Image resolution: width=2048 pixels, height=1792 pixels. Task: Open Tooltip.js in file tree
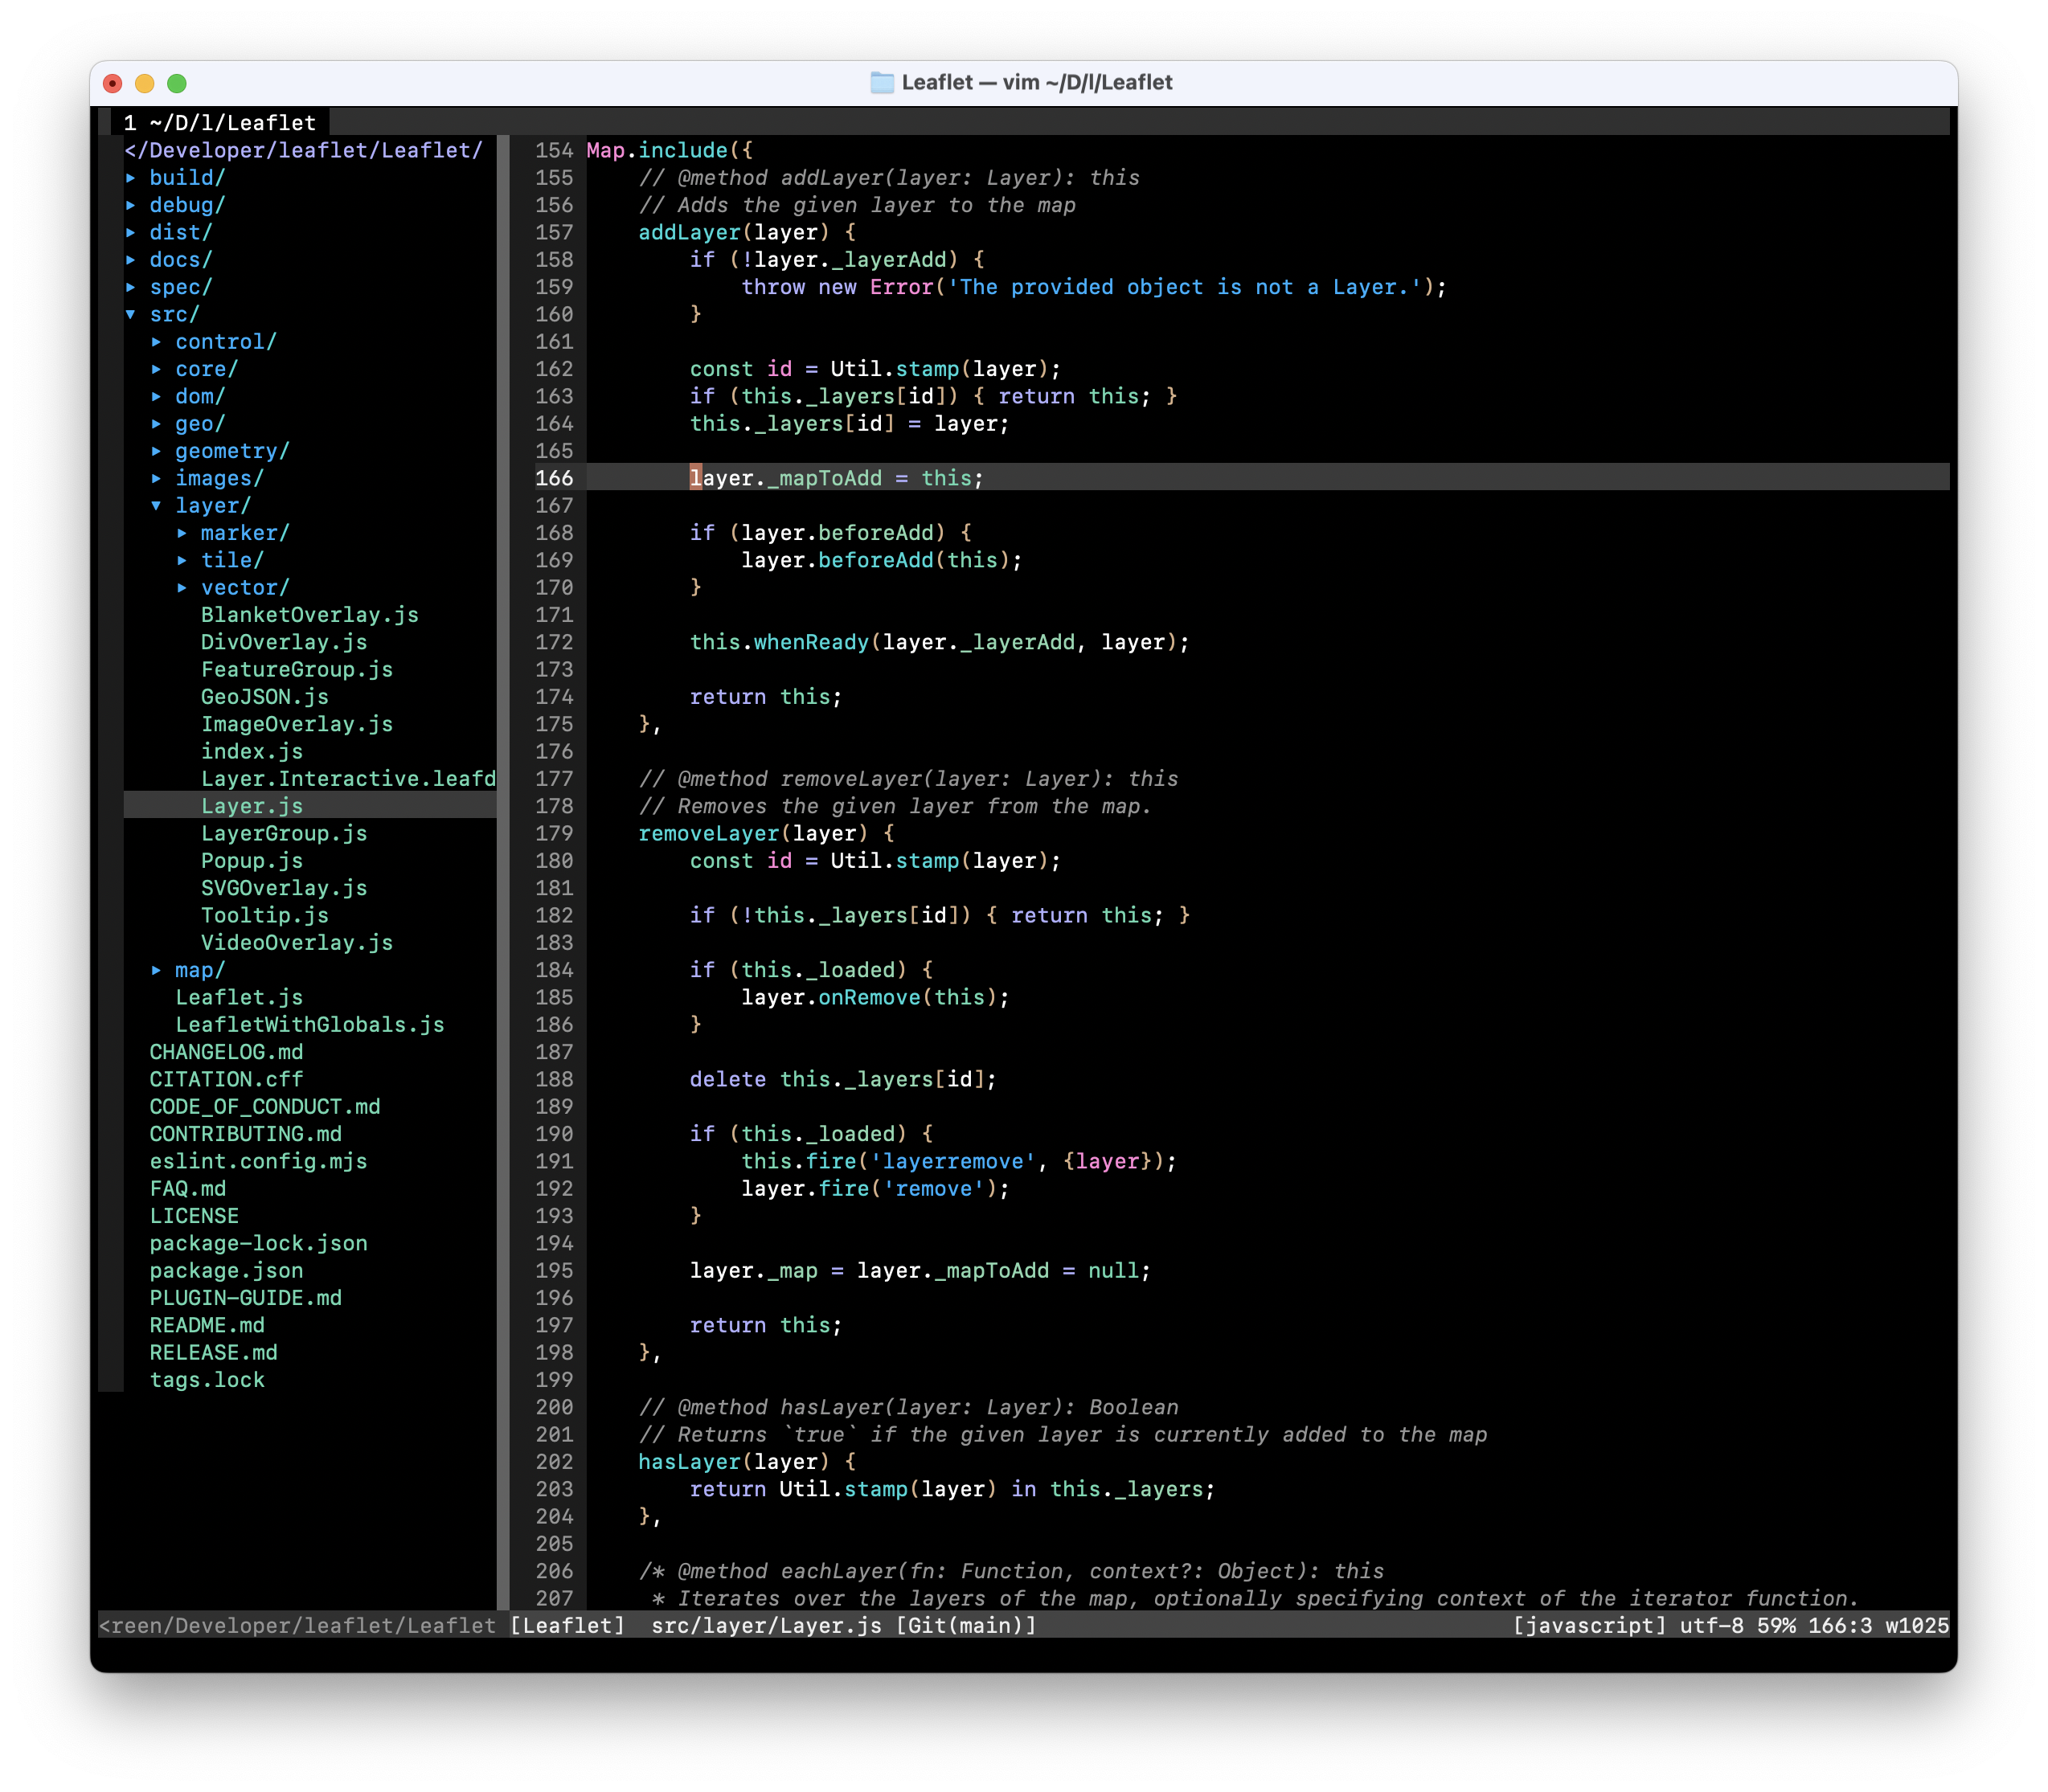click(x=265, y=916)
